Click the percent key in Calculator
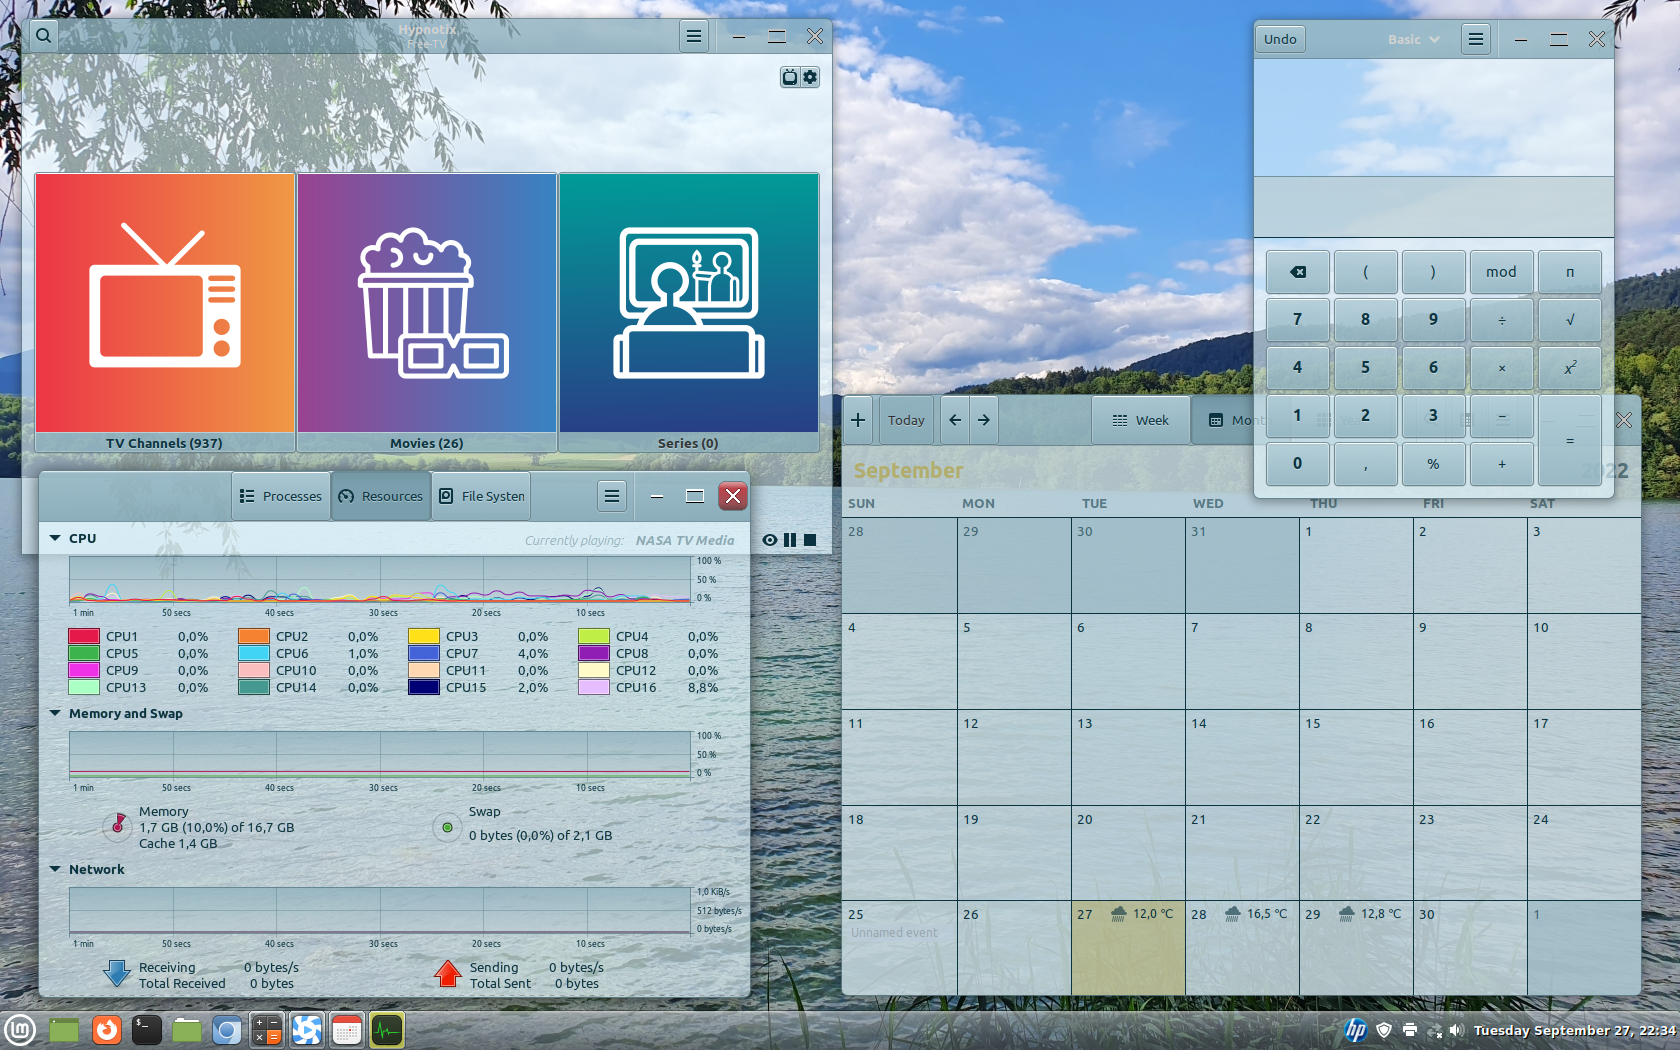1680x1050 pixels. 1433,464
